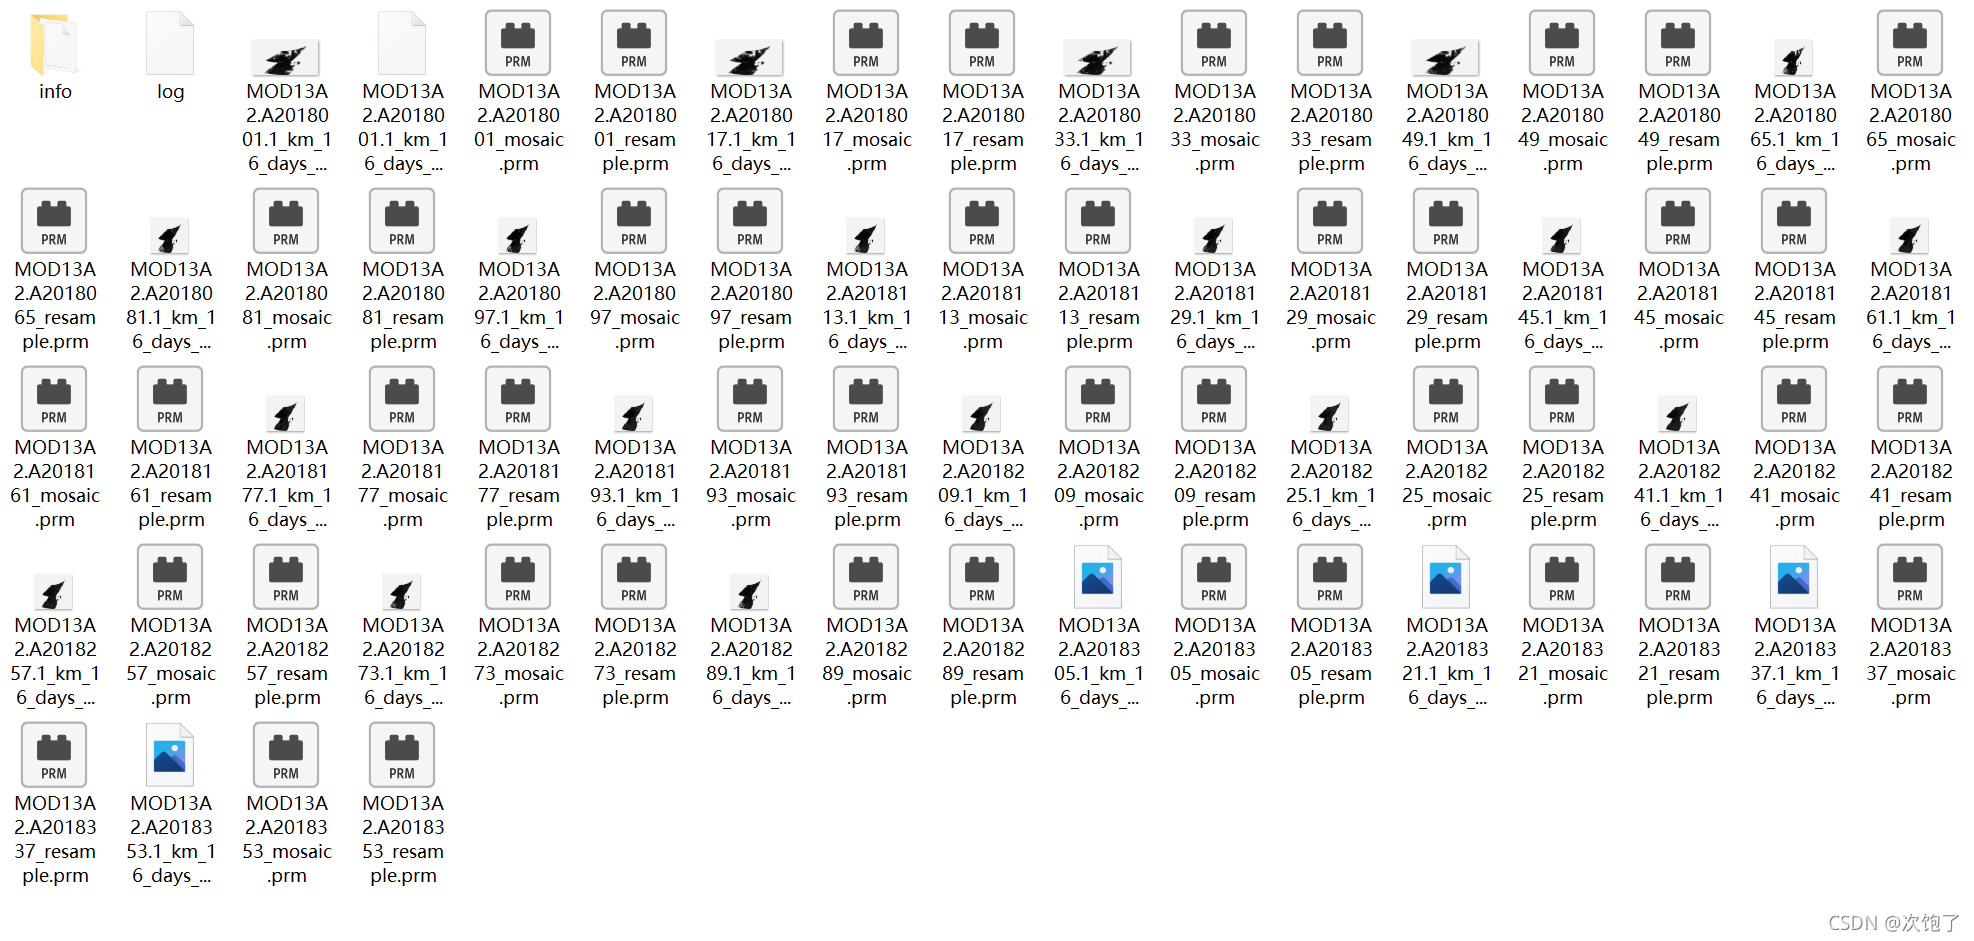Click PRM icon of A2018065_resample.prm
Screen dimensions: 1974x941
click(x=54, y=221)
